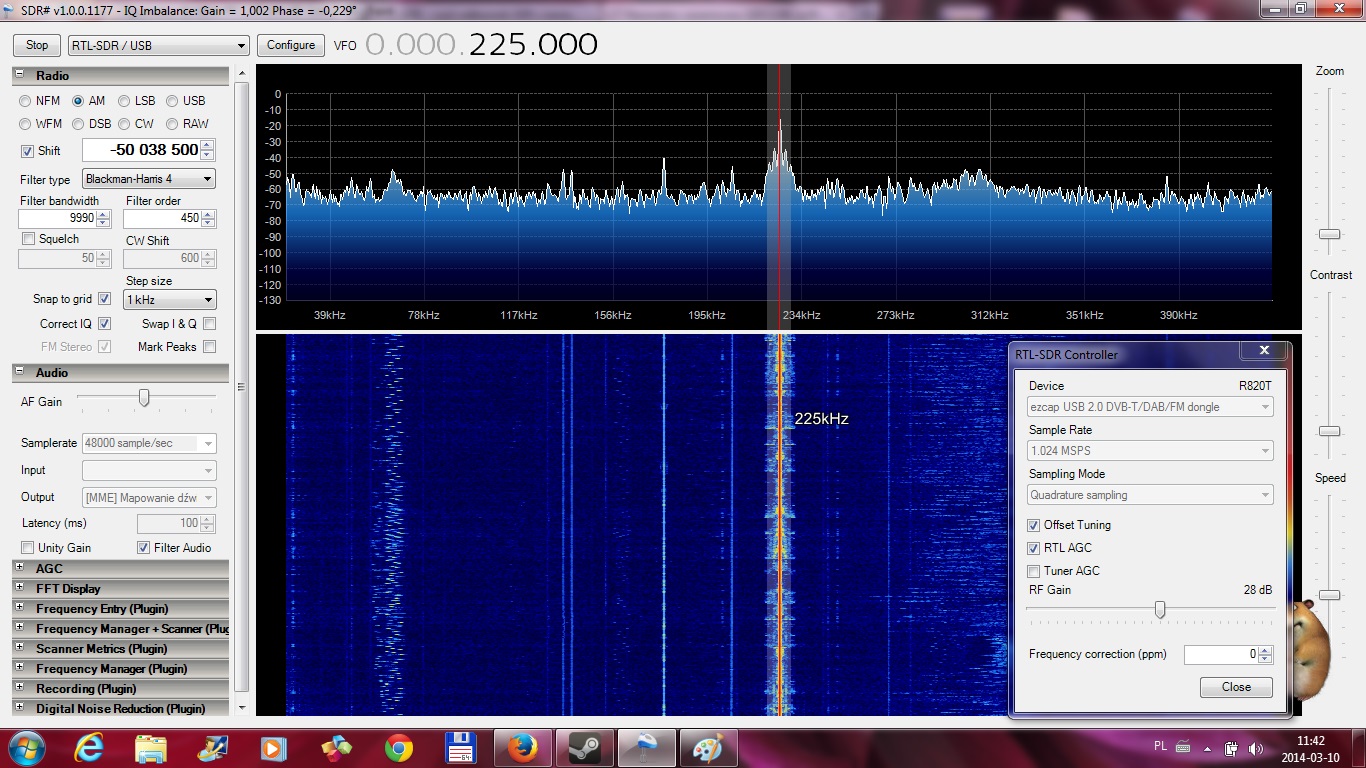Open the RTL-SDR / USB source dropdown

tap(158, 45)
